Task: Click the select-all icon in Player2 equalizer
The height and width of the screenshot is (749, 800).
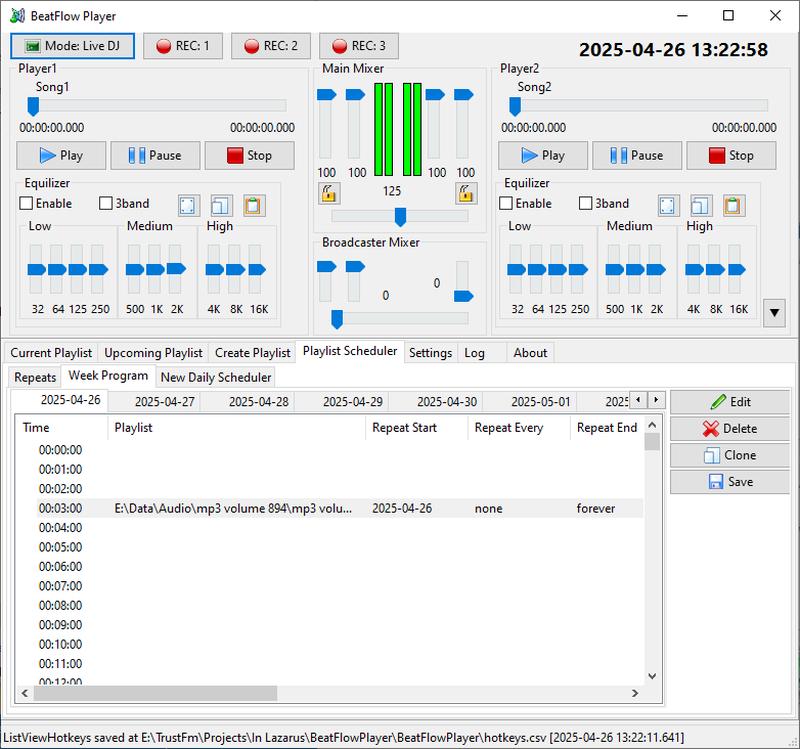Action: [x=668, y=206]
